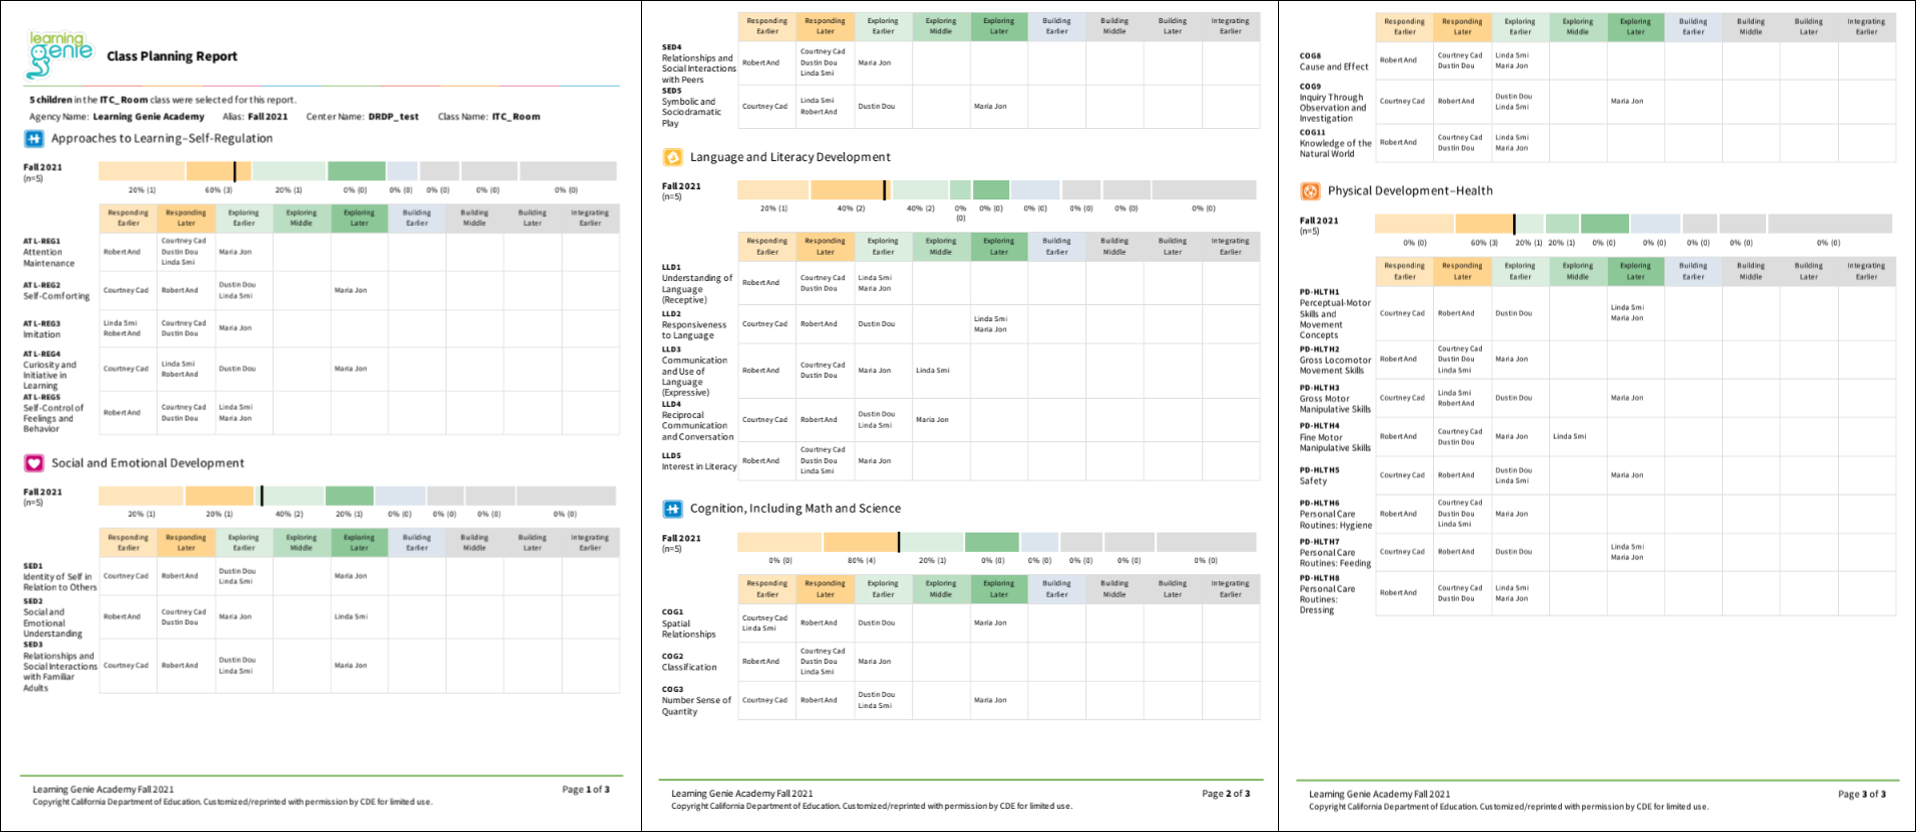Select the Social and Emotional Development heart icon
Viewport: 1916px width, 832px height.
(x=34, y=463)
